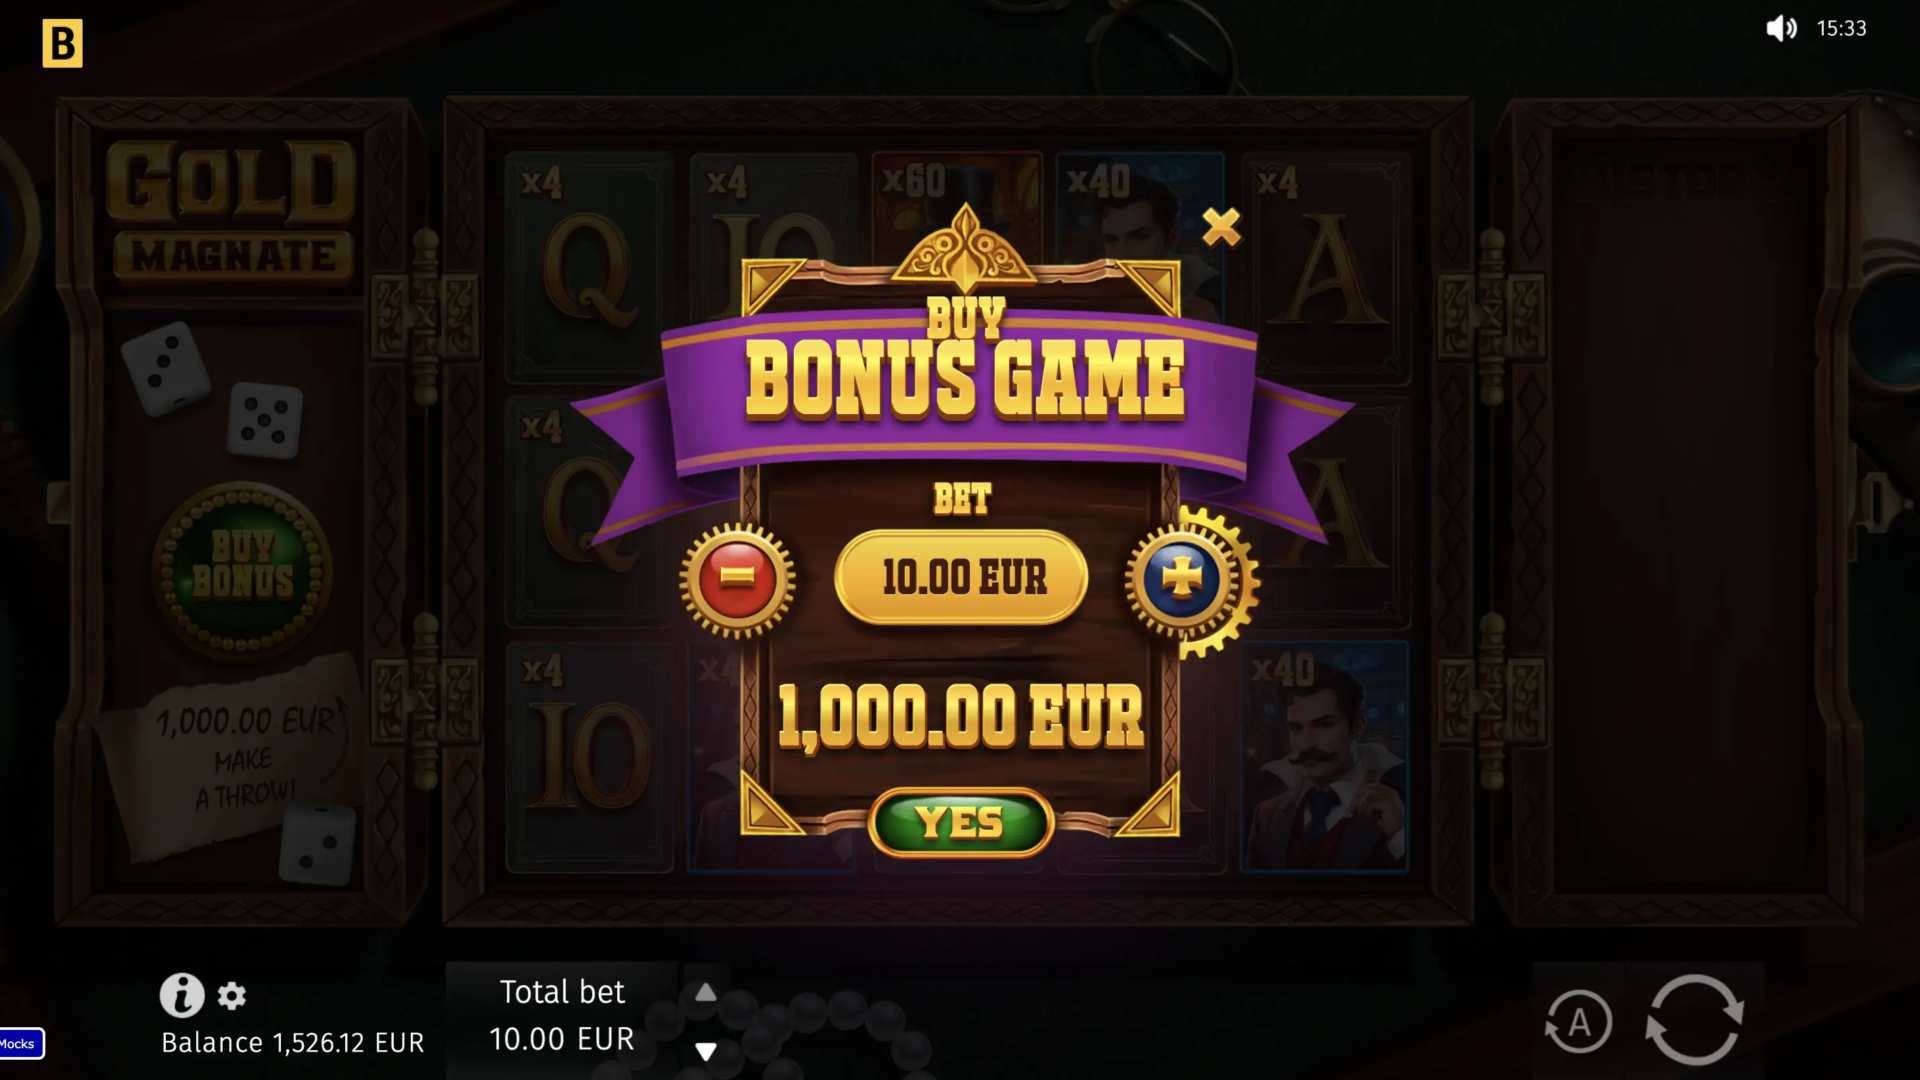This screenshot has height=1080, width=1920.
Task: Click the Make a Throw paper note
Action: pyautogui.click(x=233, y=756)
